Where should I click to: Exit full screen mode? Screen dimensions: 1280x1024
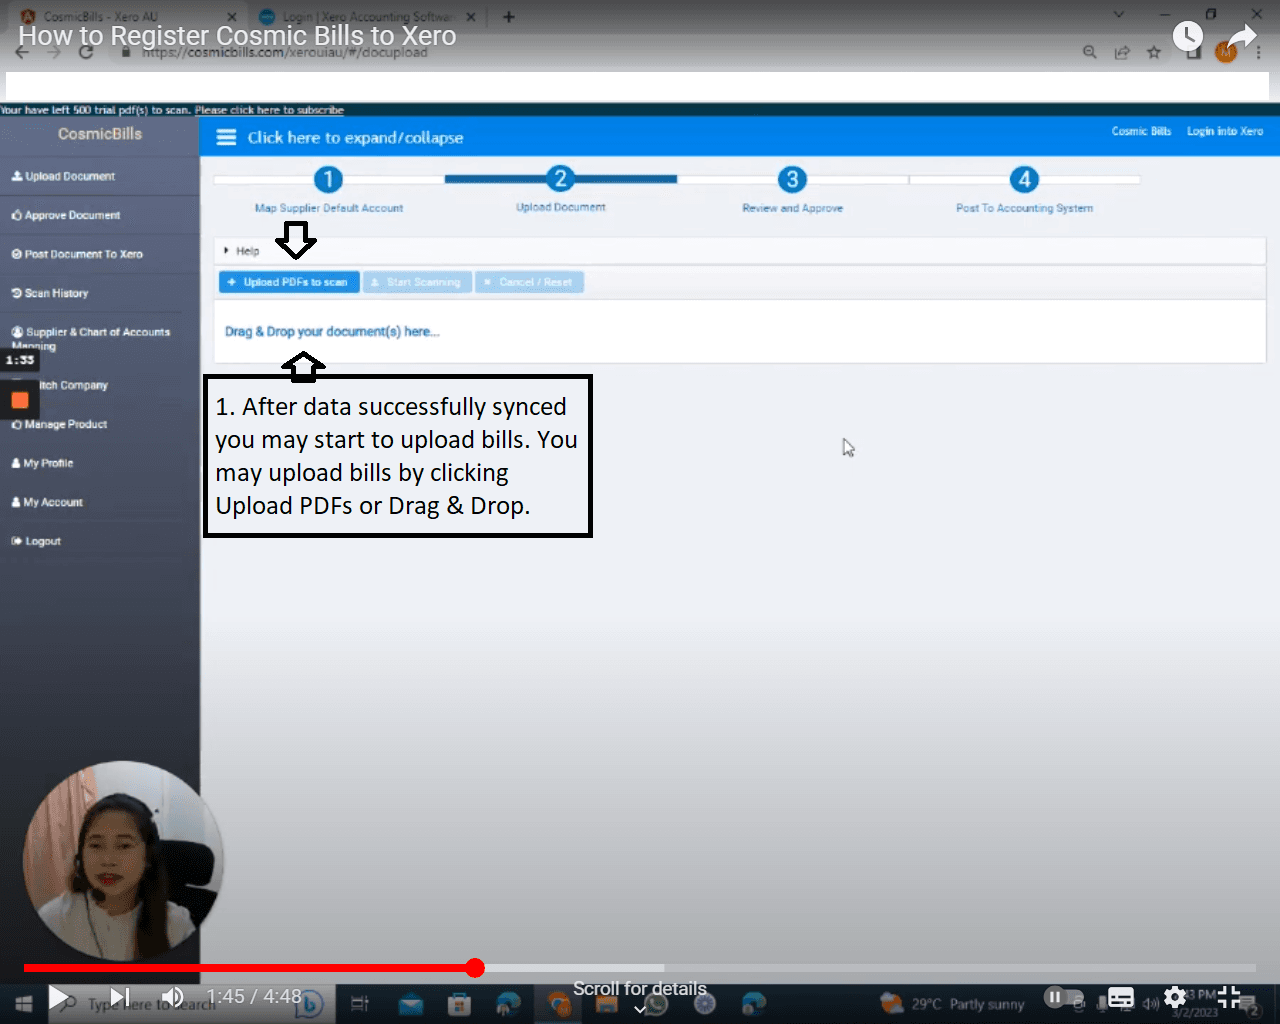pos(1229,997)
